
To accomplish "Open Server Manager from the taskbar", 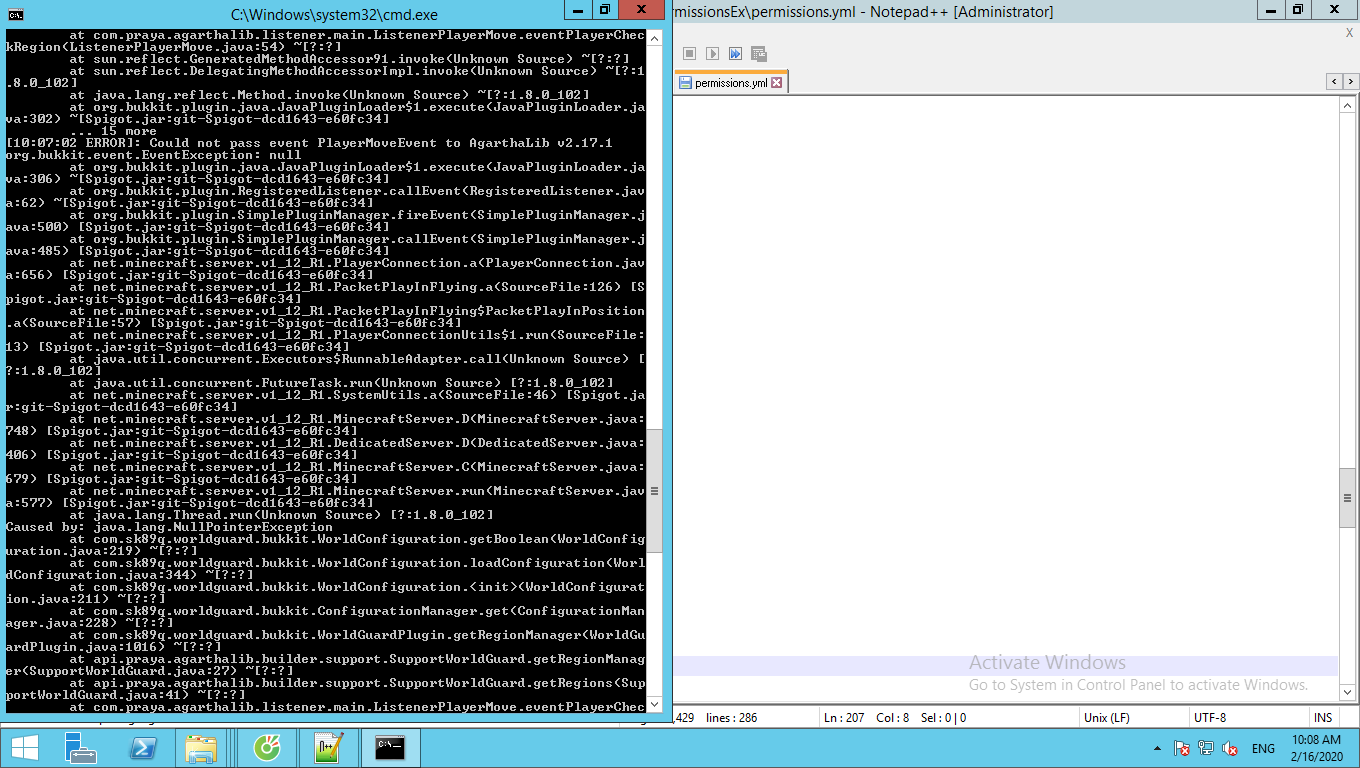I will 81,747.
